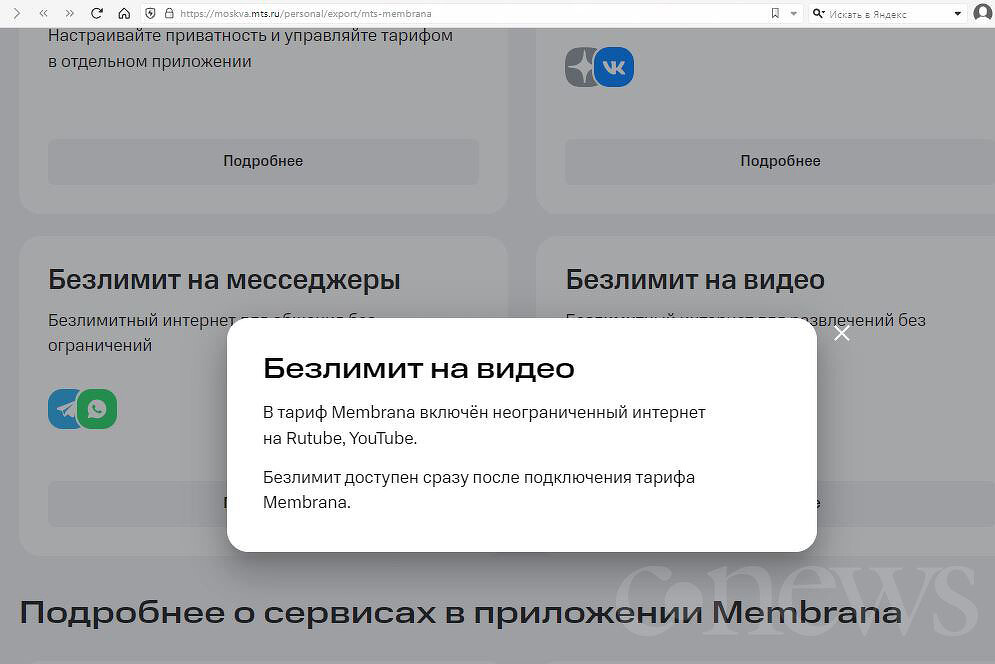Bookmark this page with the bookmark icon
The height and width of the screenshot is (664, 995).
[775, 13]
